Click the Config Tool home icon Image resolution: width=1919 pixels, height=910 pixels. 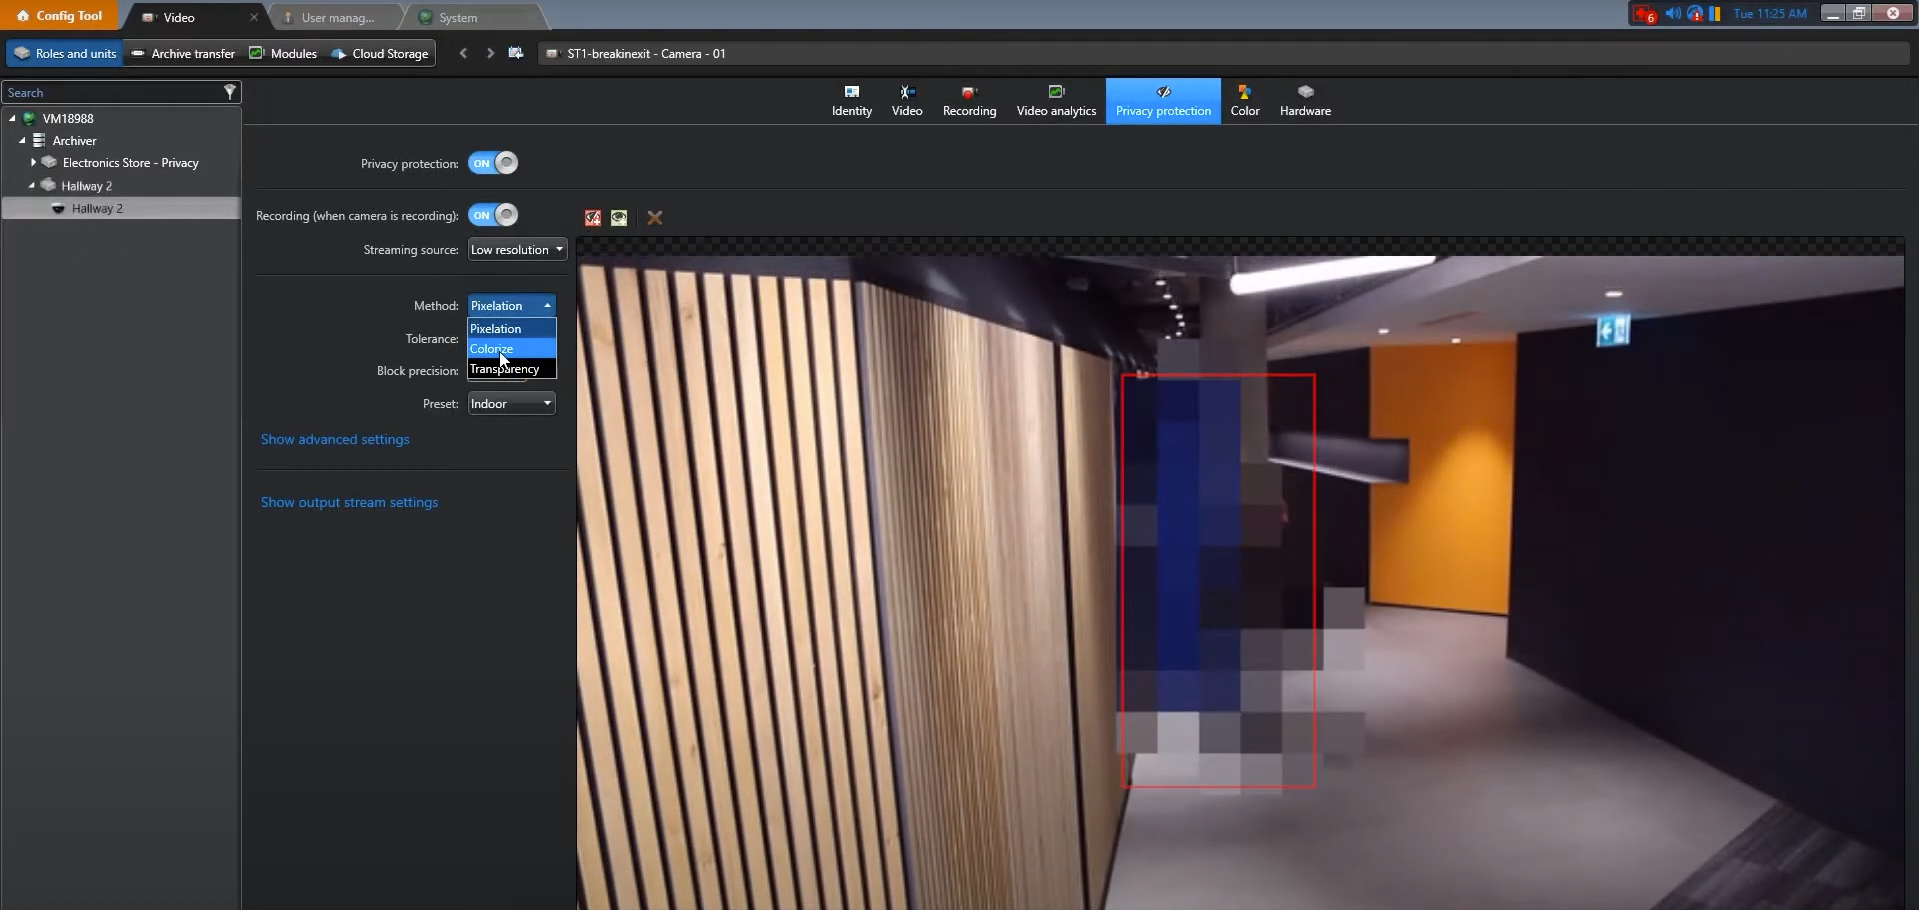tap(23, 16)
